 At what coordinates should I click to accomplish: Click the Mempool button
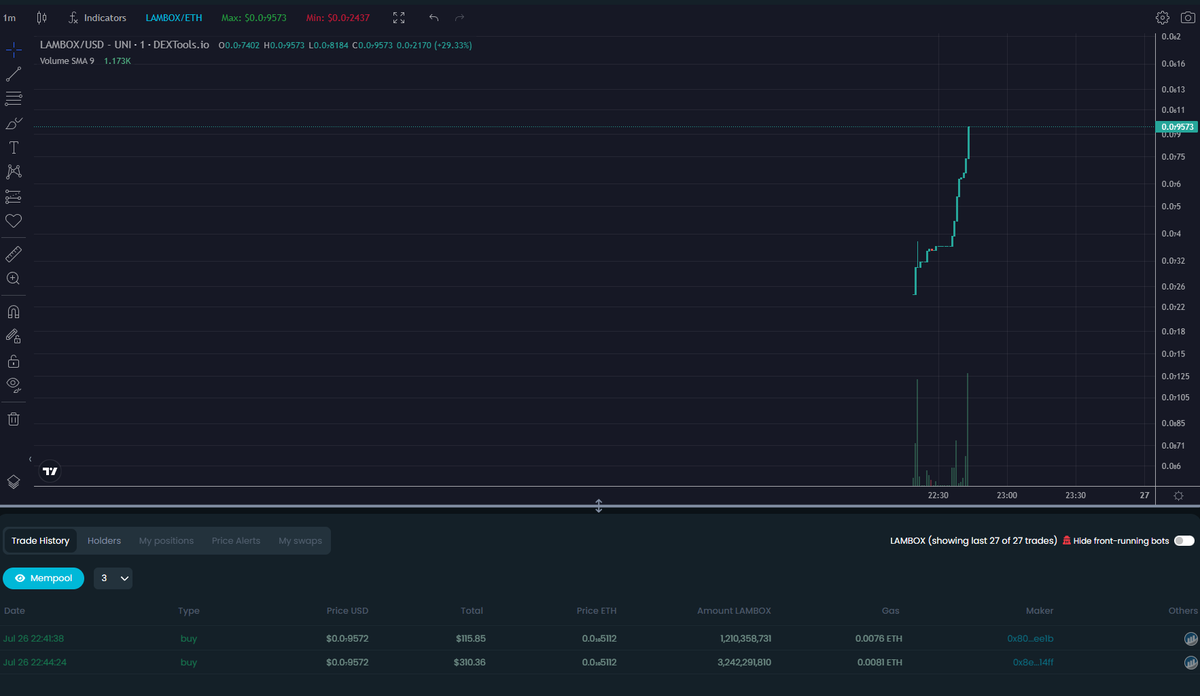click(44, 578)
